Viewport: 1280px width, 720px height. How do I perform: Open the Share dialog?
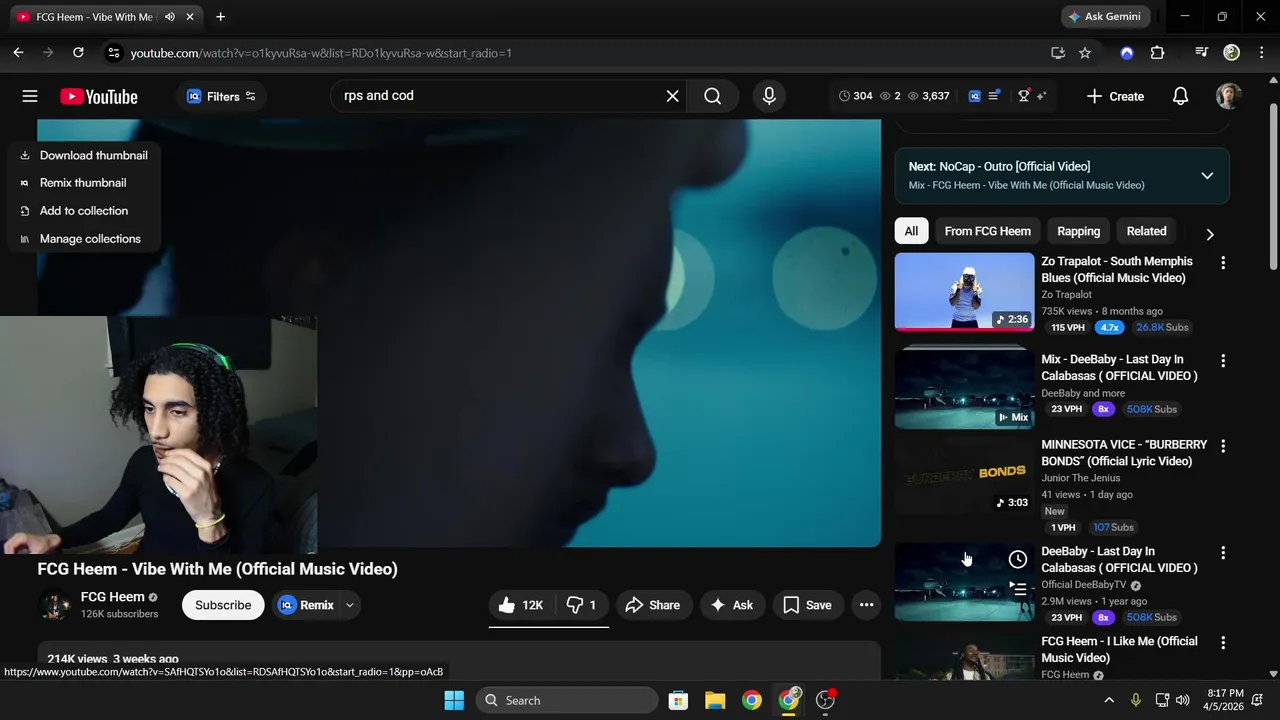[653, 605]
